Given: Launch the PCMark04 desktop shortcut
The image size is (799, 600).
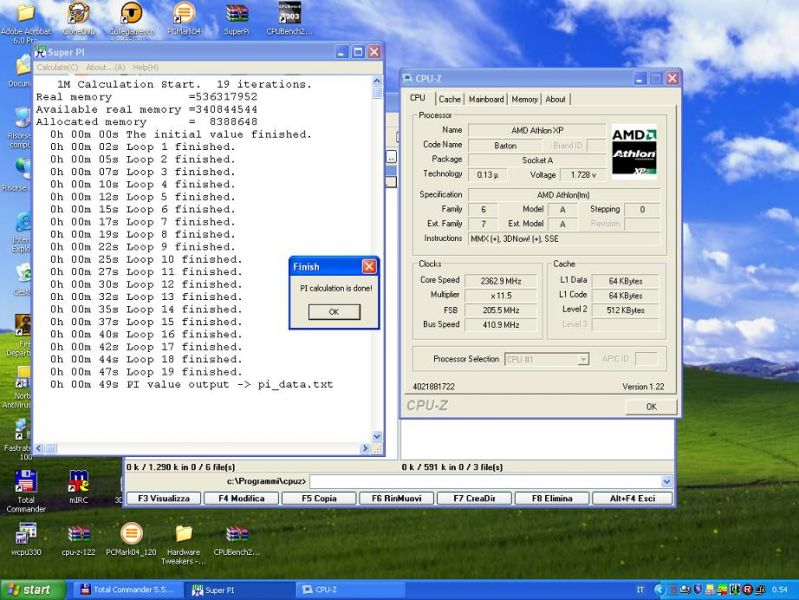Looking at the screenshot, I should pos(184,14).
